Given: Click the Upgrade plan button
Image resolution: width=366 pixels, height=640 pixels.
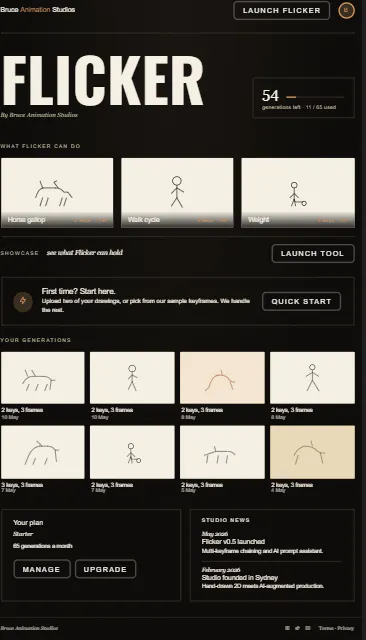Looking at the screenshot, I should (x=105, y=569).
